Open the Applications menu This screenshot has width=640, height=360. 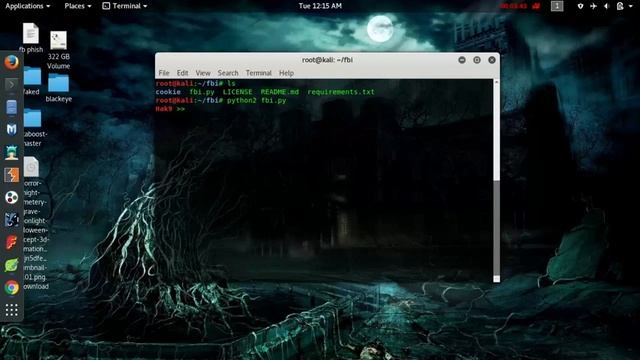pyautogui.click(x=27, y=6)
